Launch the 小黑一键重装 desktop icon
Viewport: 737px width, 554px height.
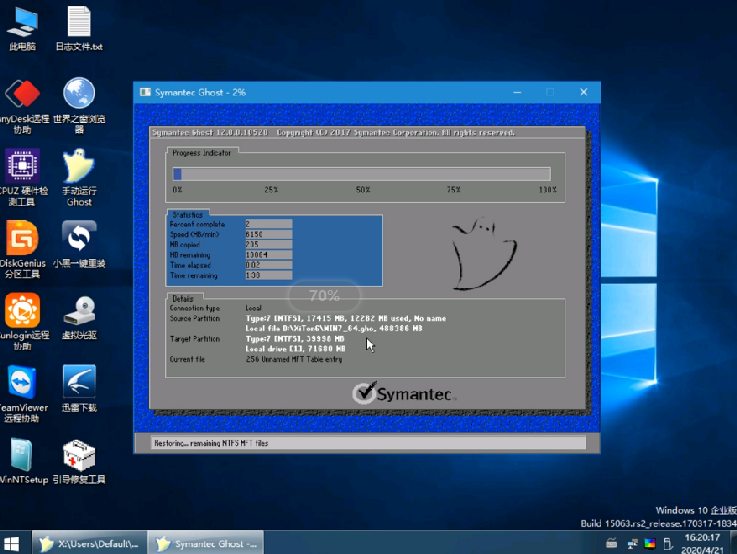click(x=79, y=238)
